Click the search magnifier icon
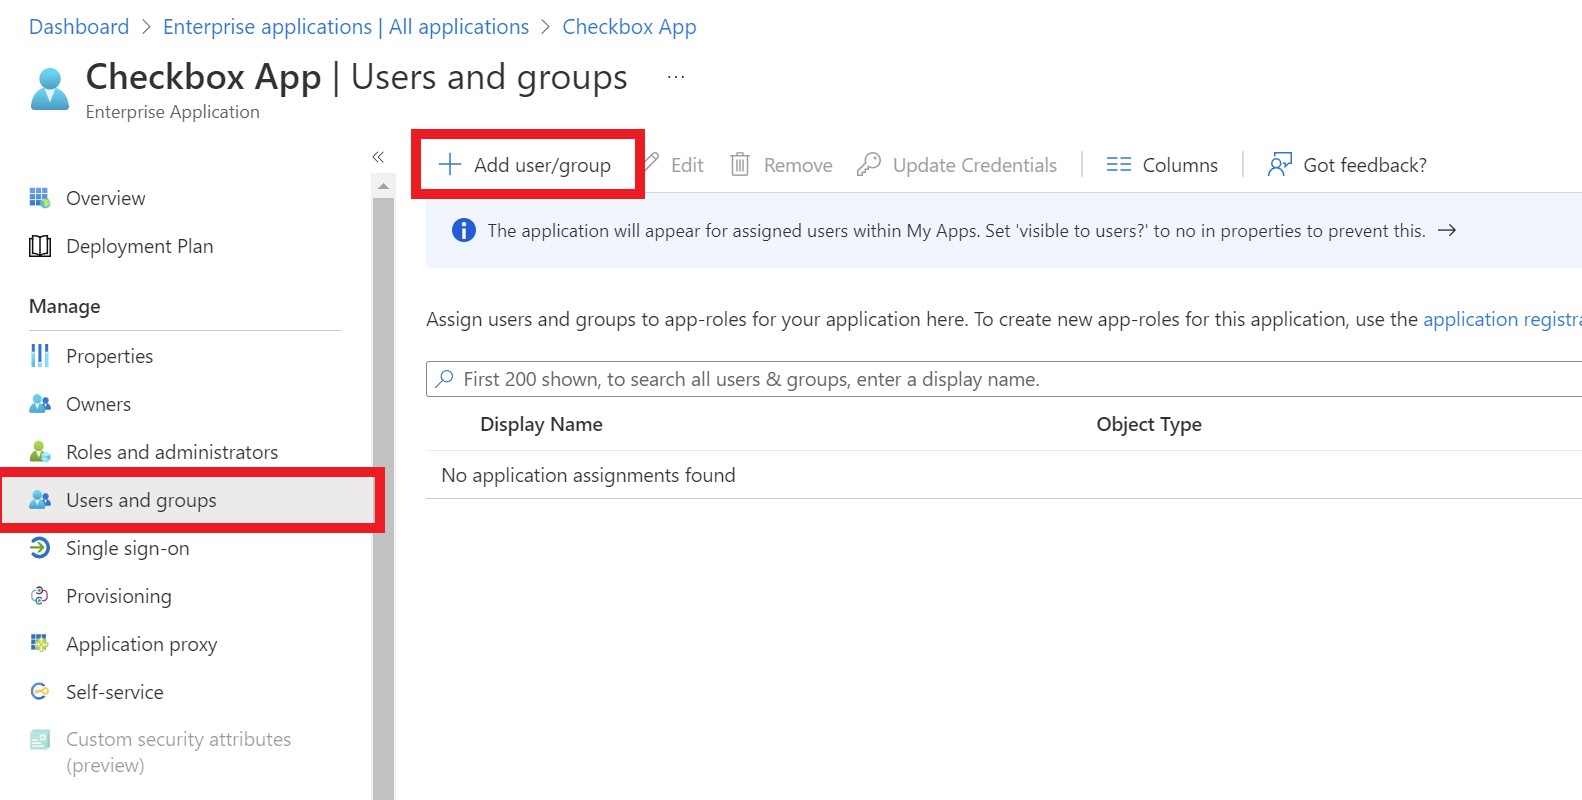 click(445, 379)
